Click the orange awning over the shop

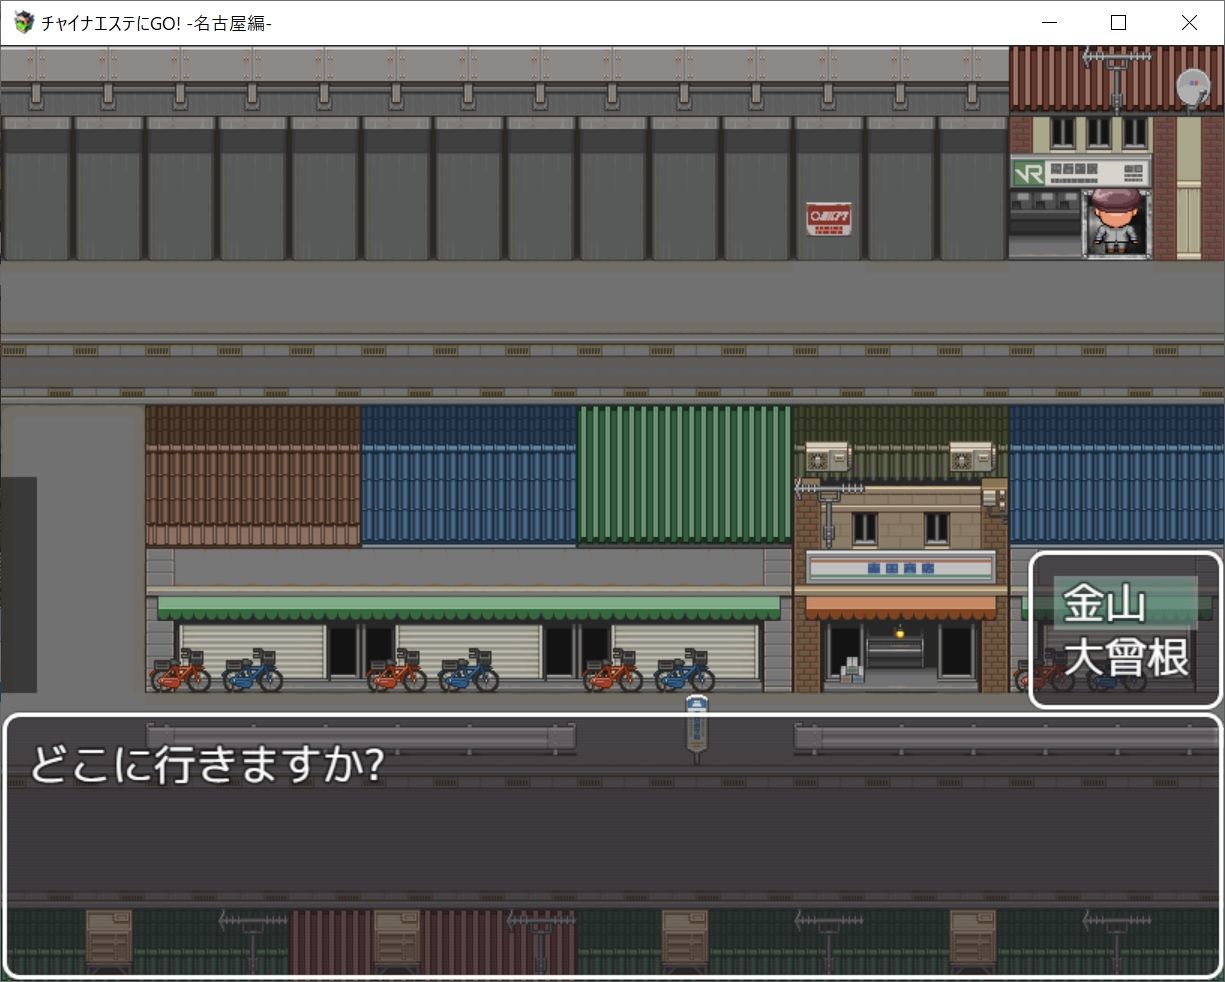tap(901, 608)
